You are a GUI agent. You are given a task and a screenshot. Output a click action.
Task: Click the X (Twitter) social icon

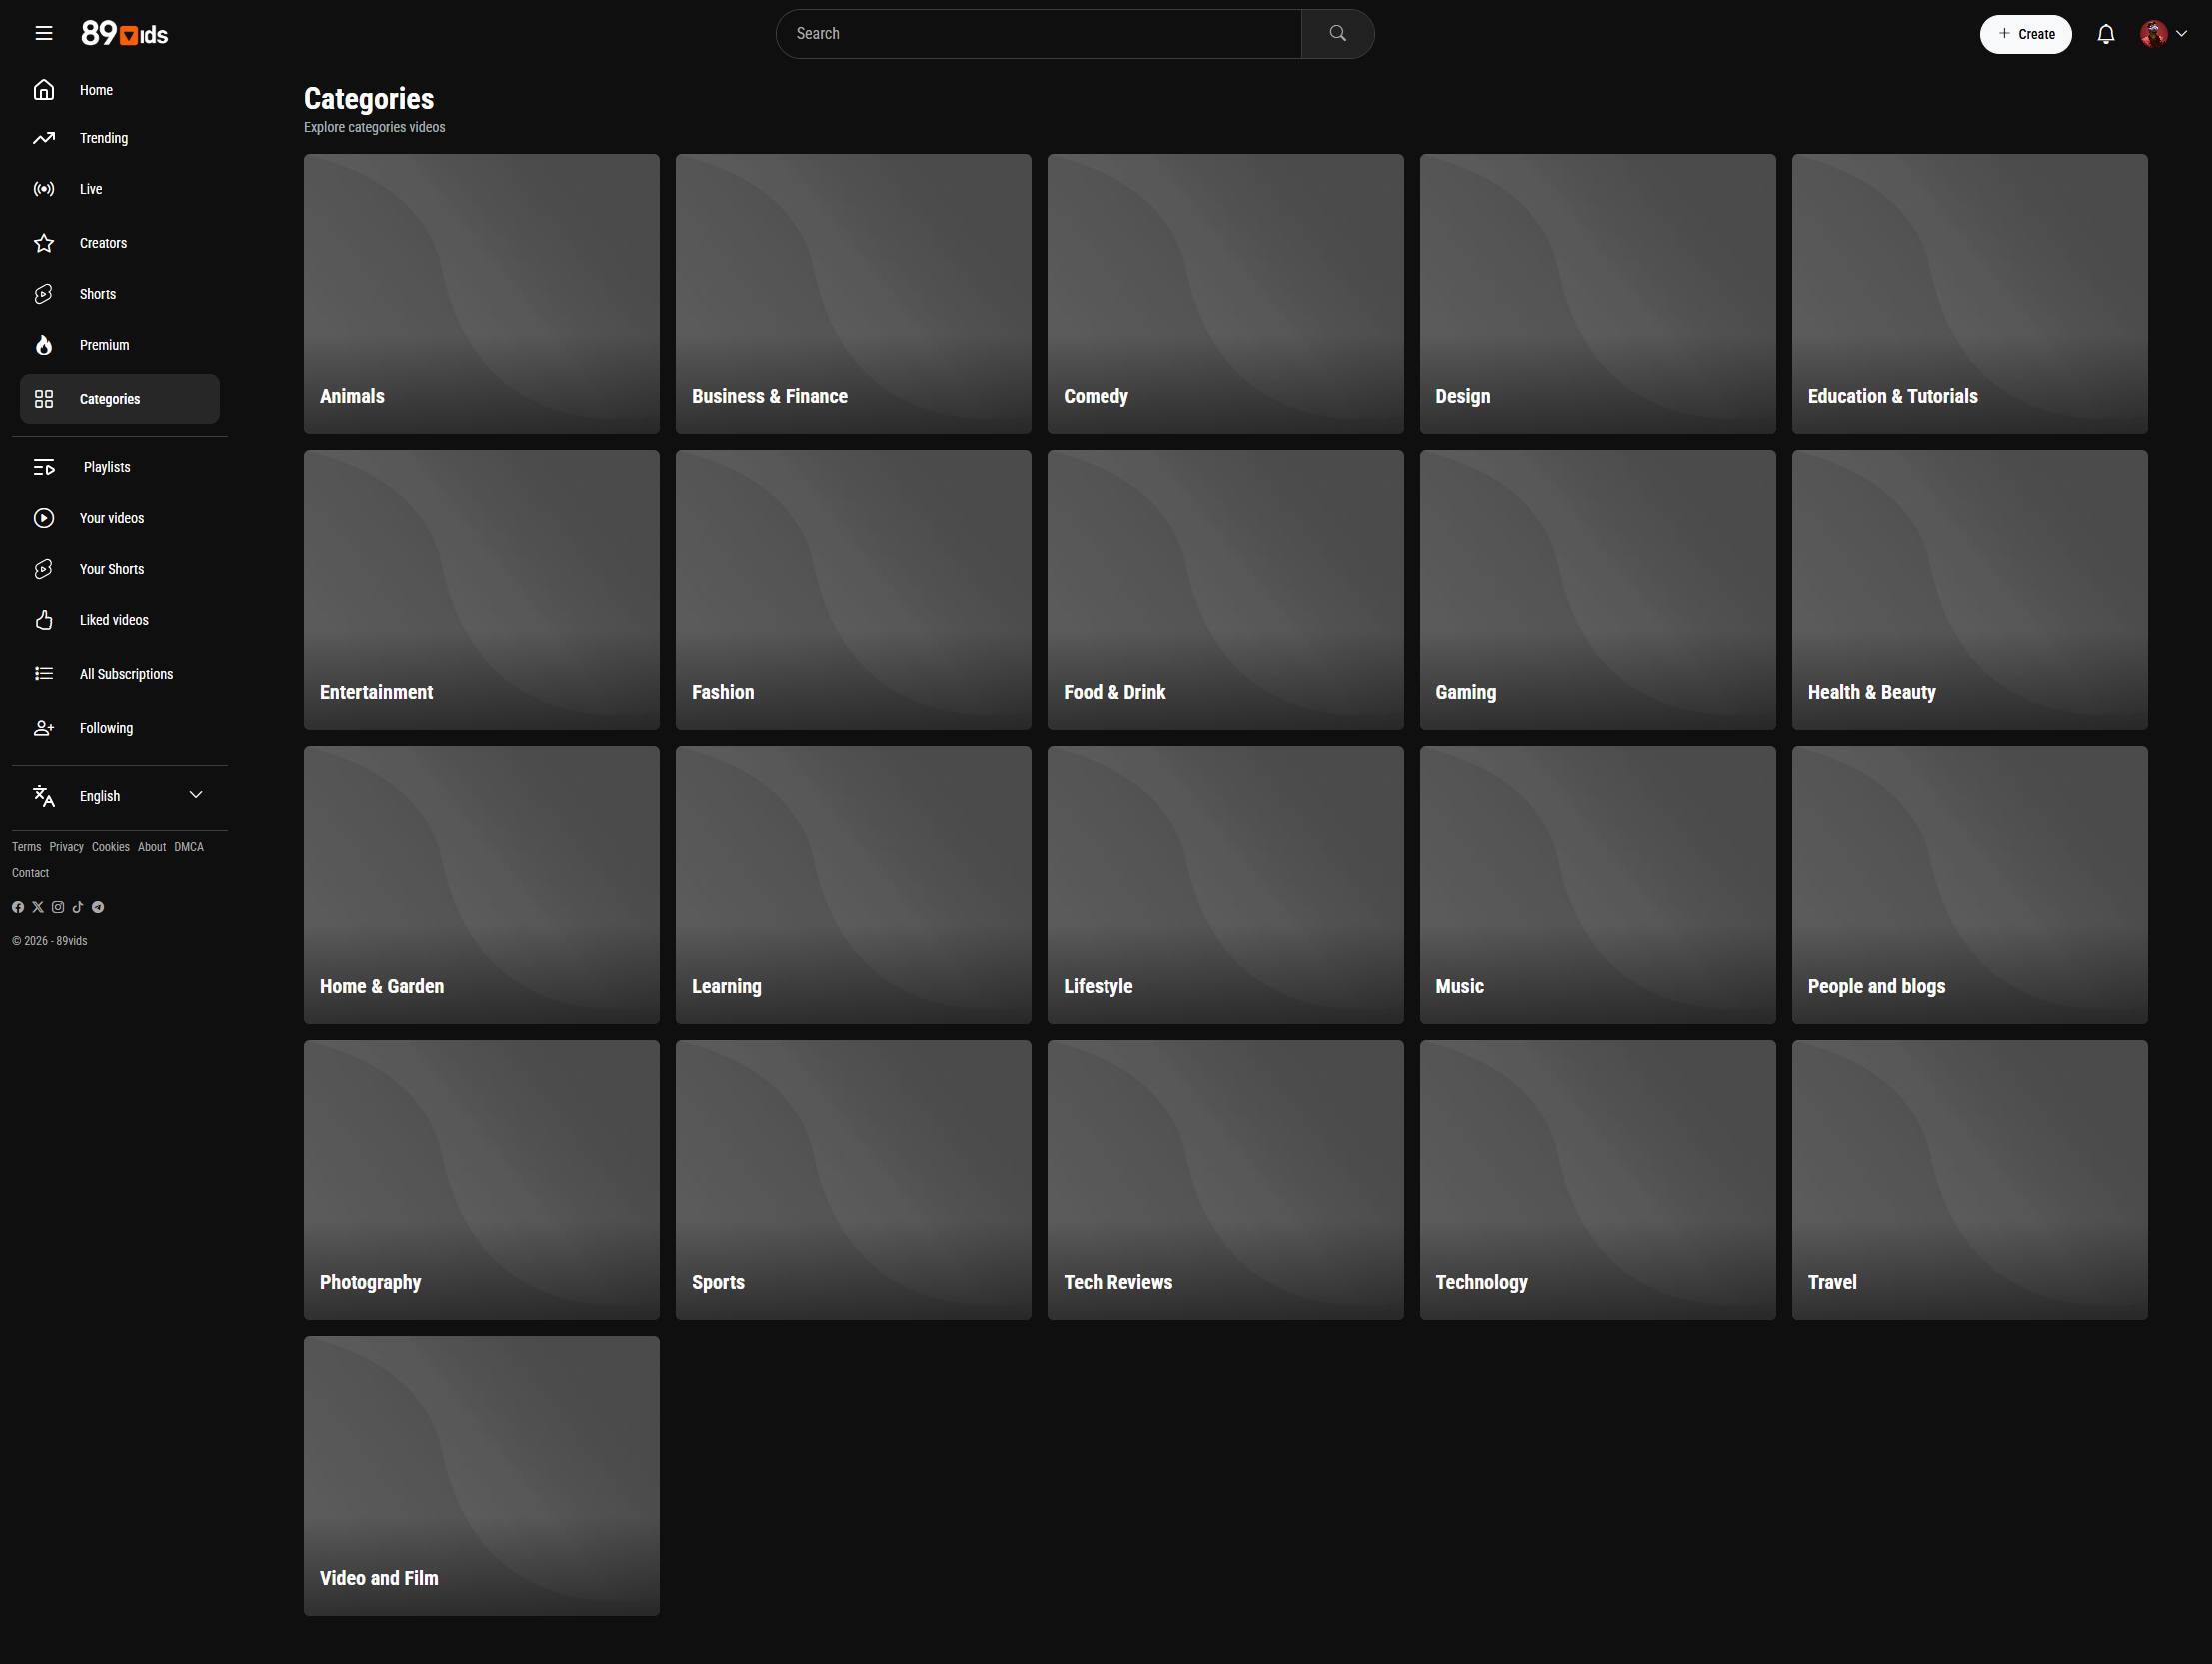coord(38,908)
